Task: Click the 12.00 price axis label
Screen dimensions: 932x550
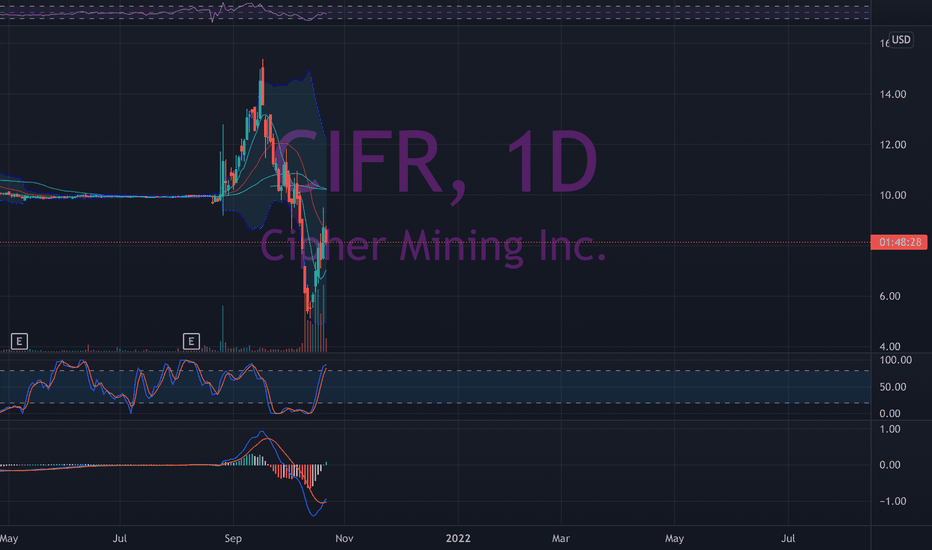Action: 893,144
